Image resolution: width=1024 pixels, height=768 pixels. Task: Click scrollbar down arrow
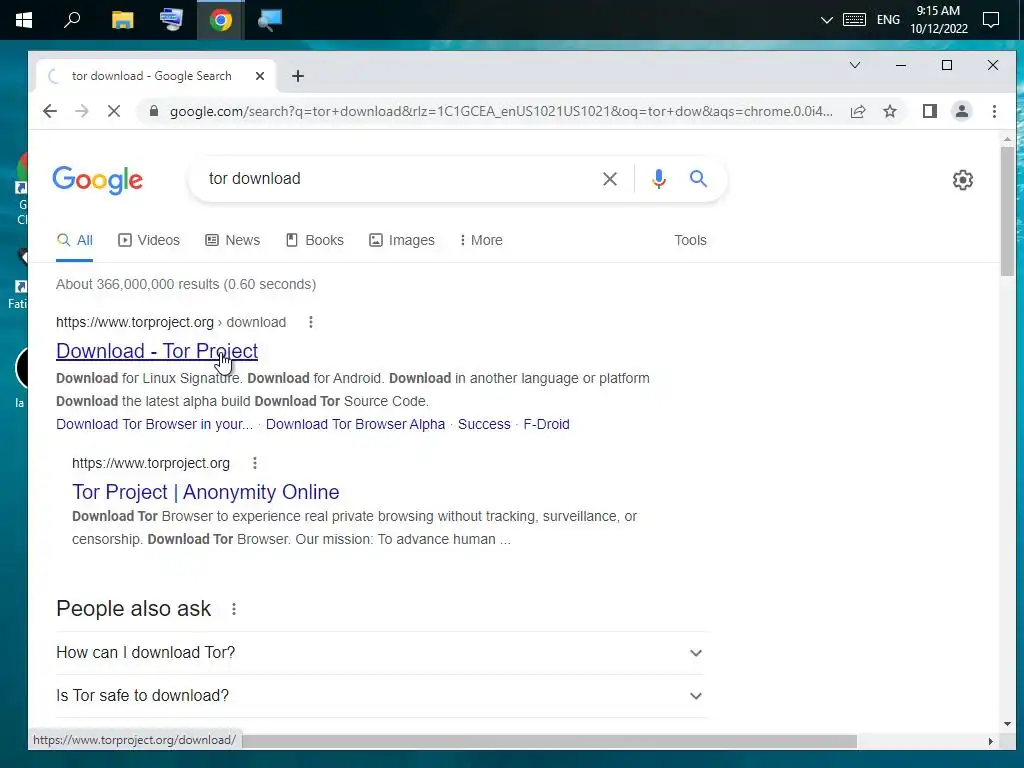tap(1007, 724)
